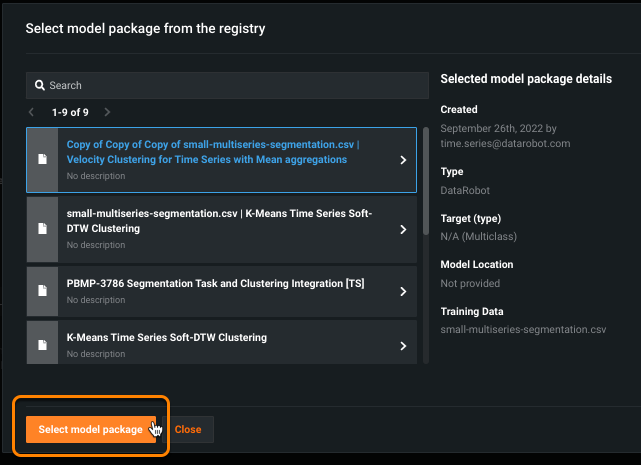
Task: Go to next page of model packages
Action: pyautogui.click(x=107, y=112)
